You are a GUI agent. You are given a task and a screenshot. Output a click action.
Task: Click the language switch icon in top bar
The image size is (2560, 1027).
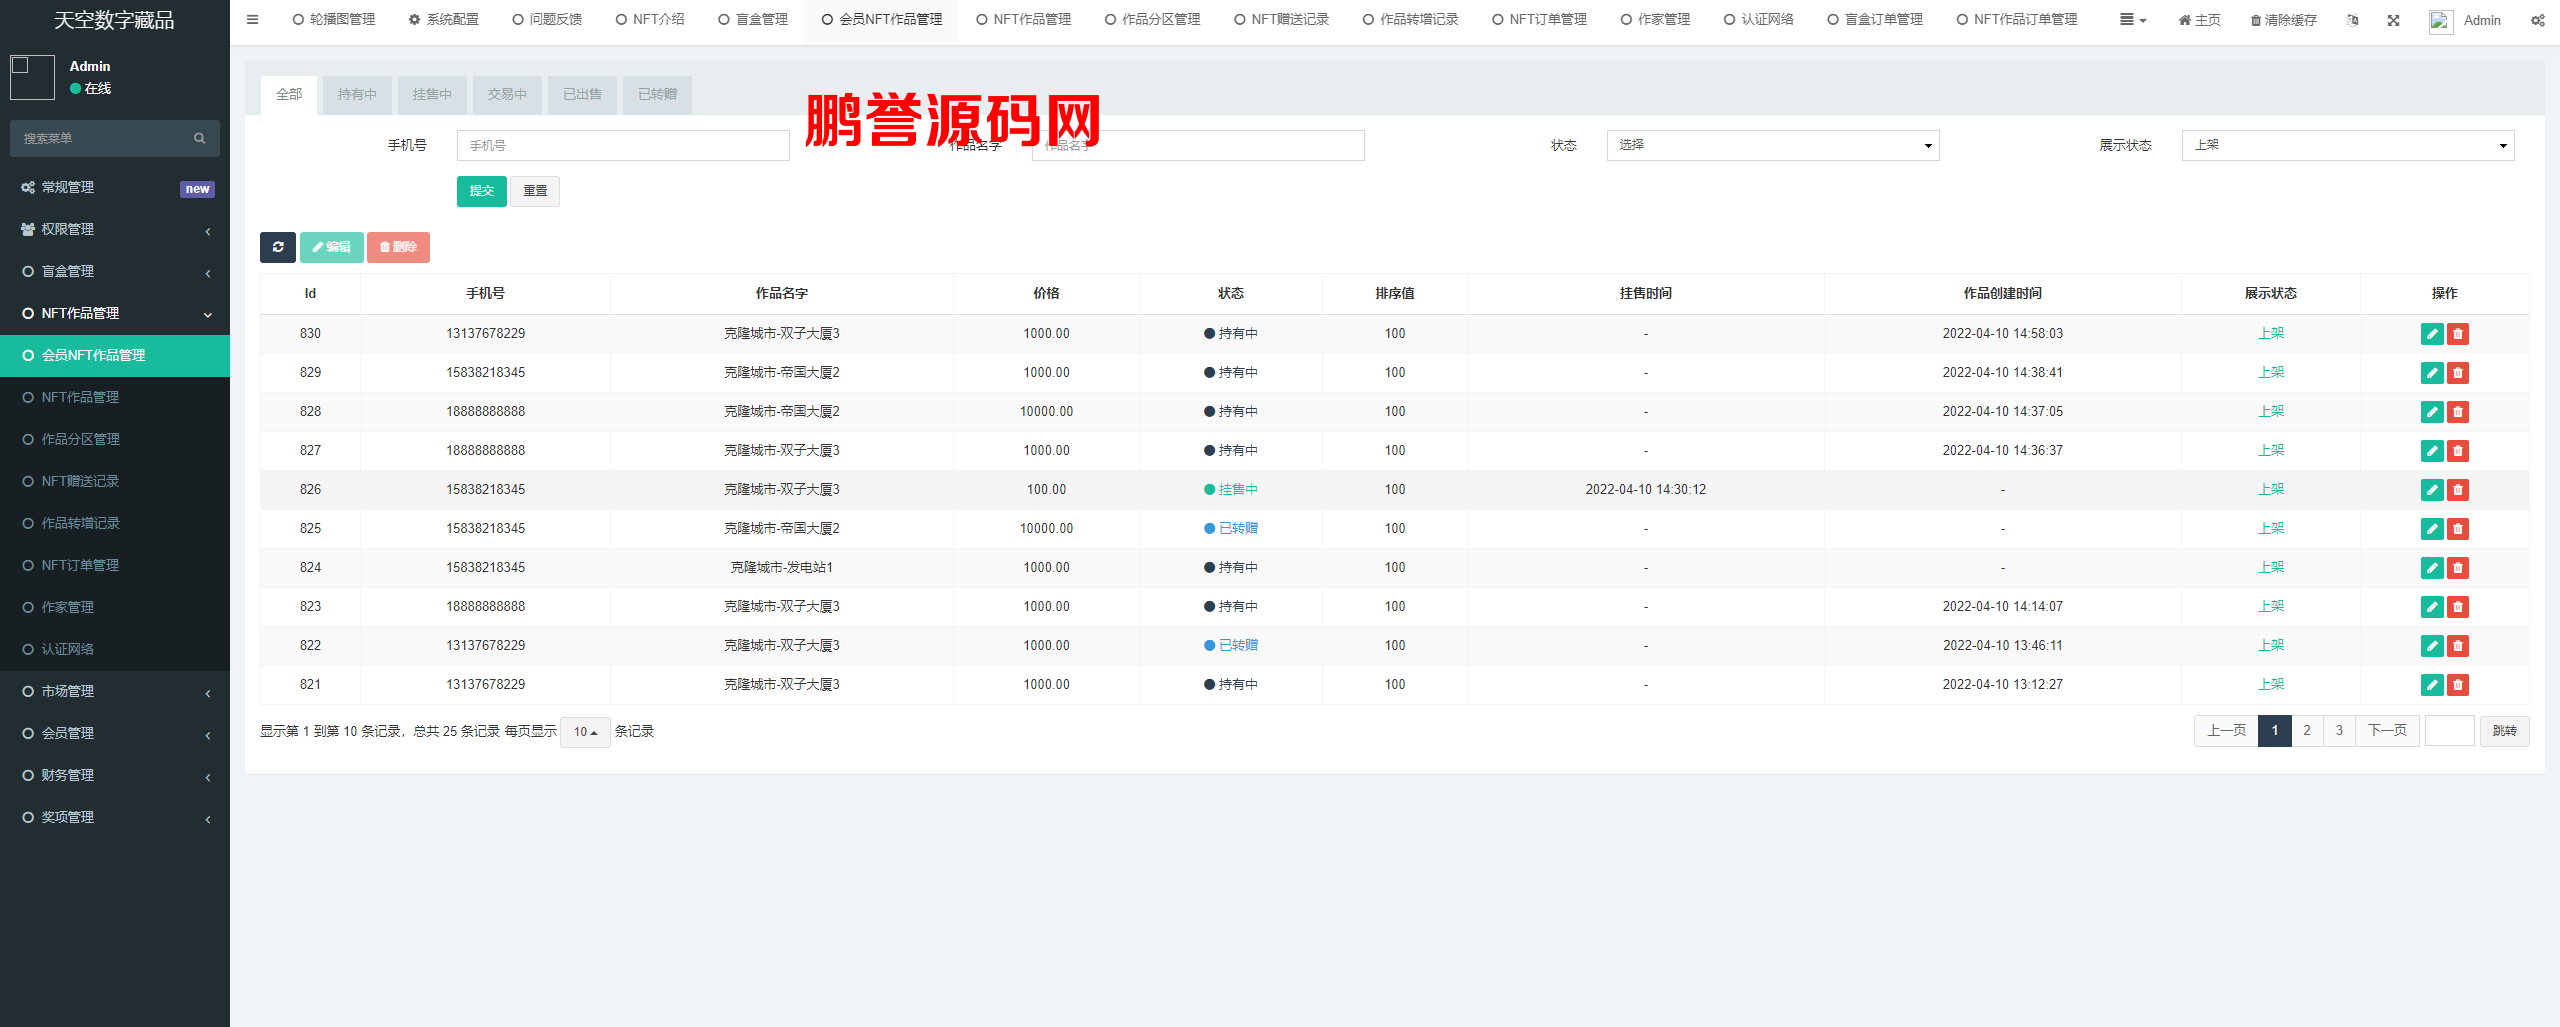click(x=2352, y=20)
